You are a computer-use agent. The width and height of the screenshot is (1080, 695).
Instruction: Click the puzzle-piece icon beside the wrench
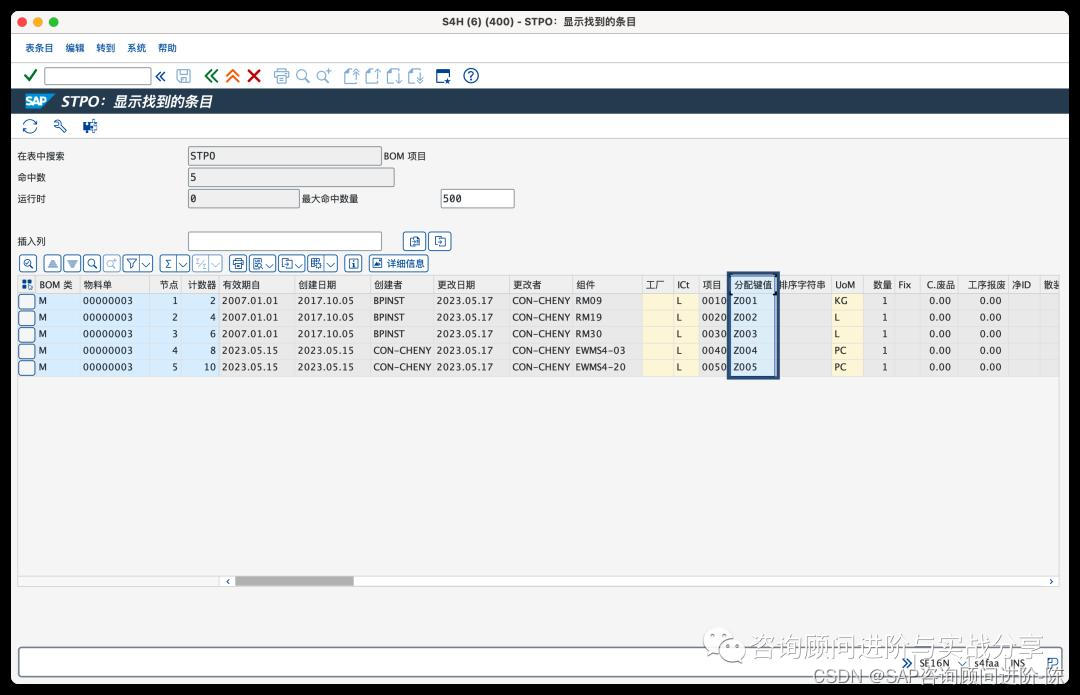90,126
